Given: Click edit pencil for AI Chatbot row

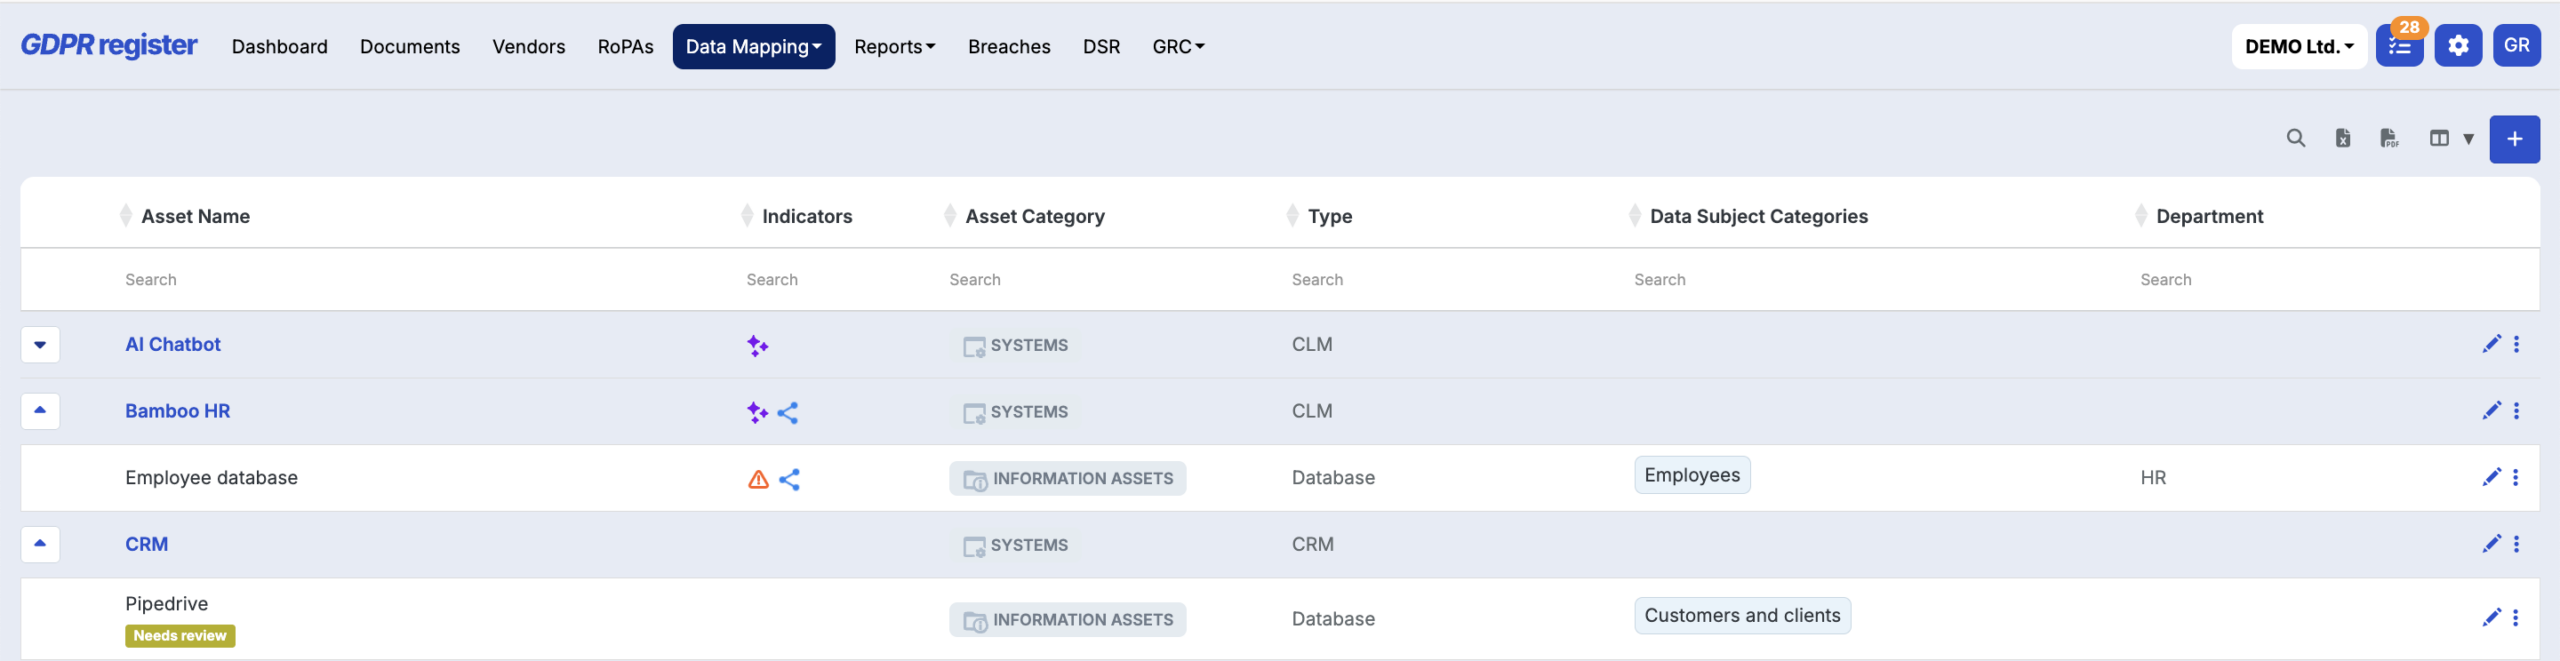Looking at the screenshot, I should (x=2491, y=344).
